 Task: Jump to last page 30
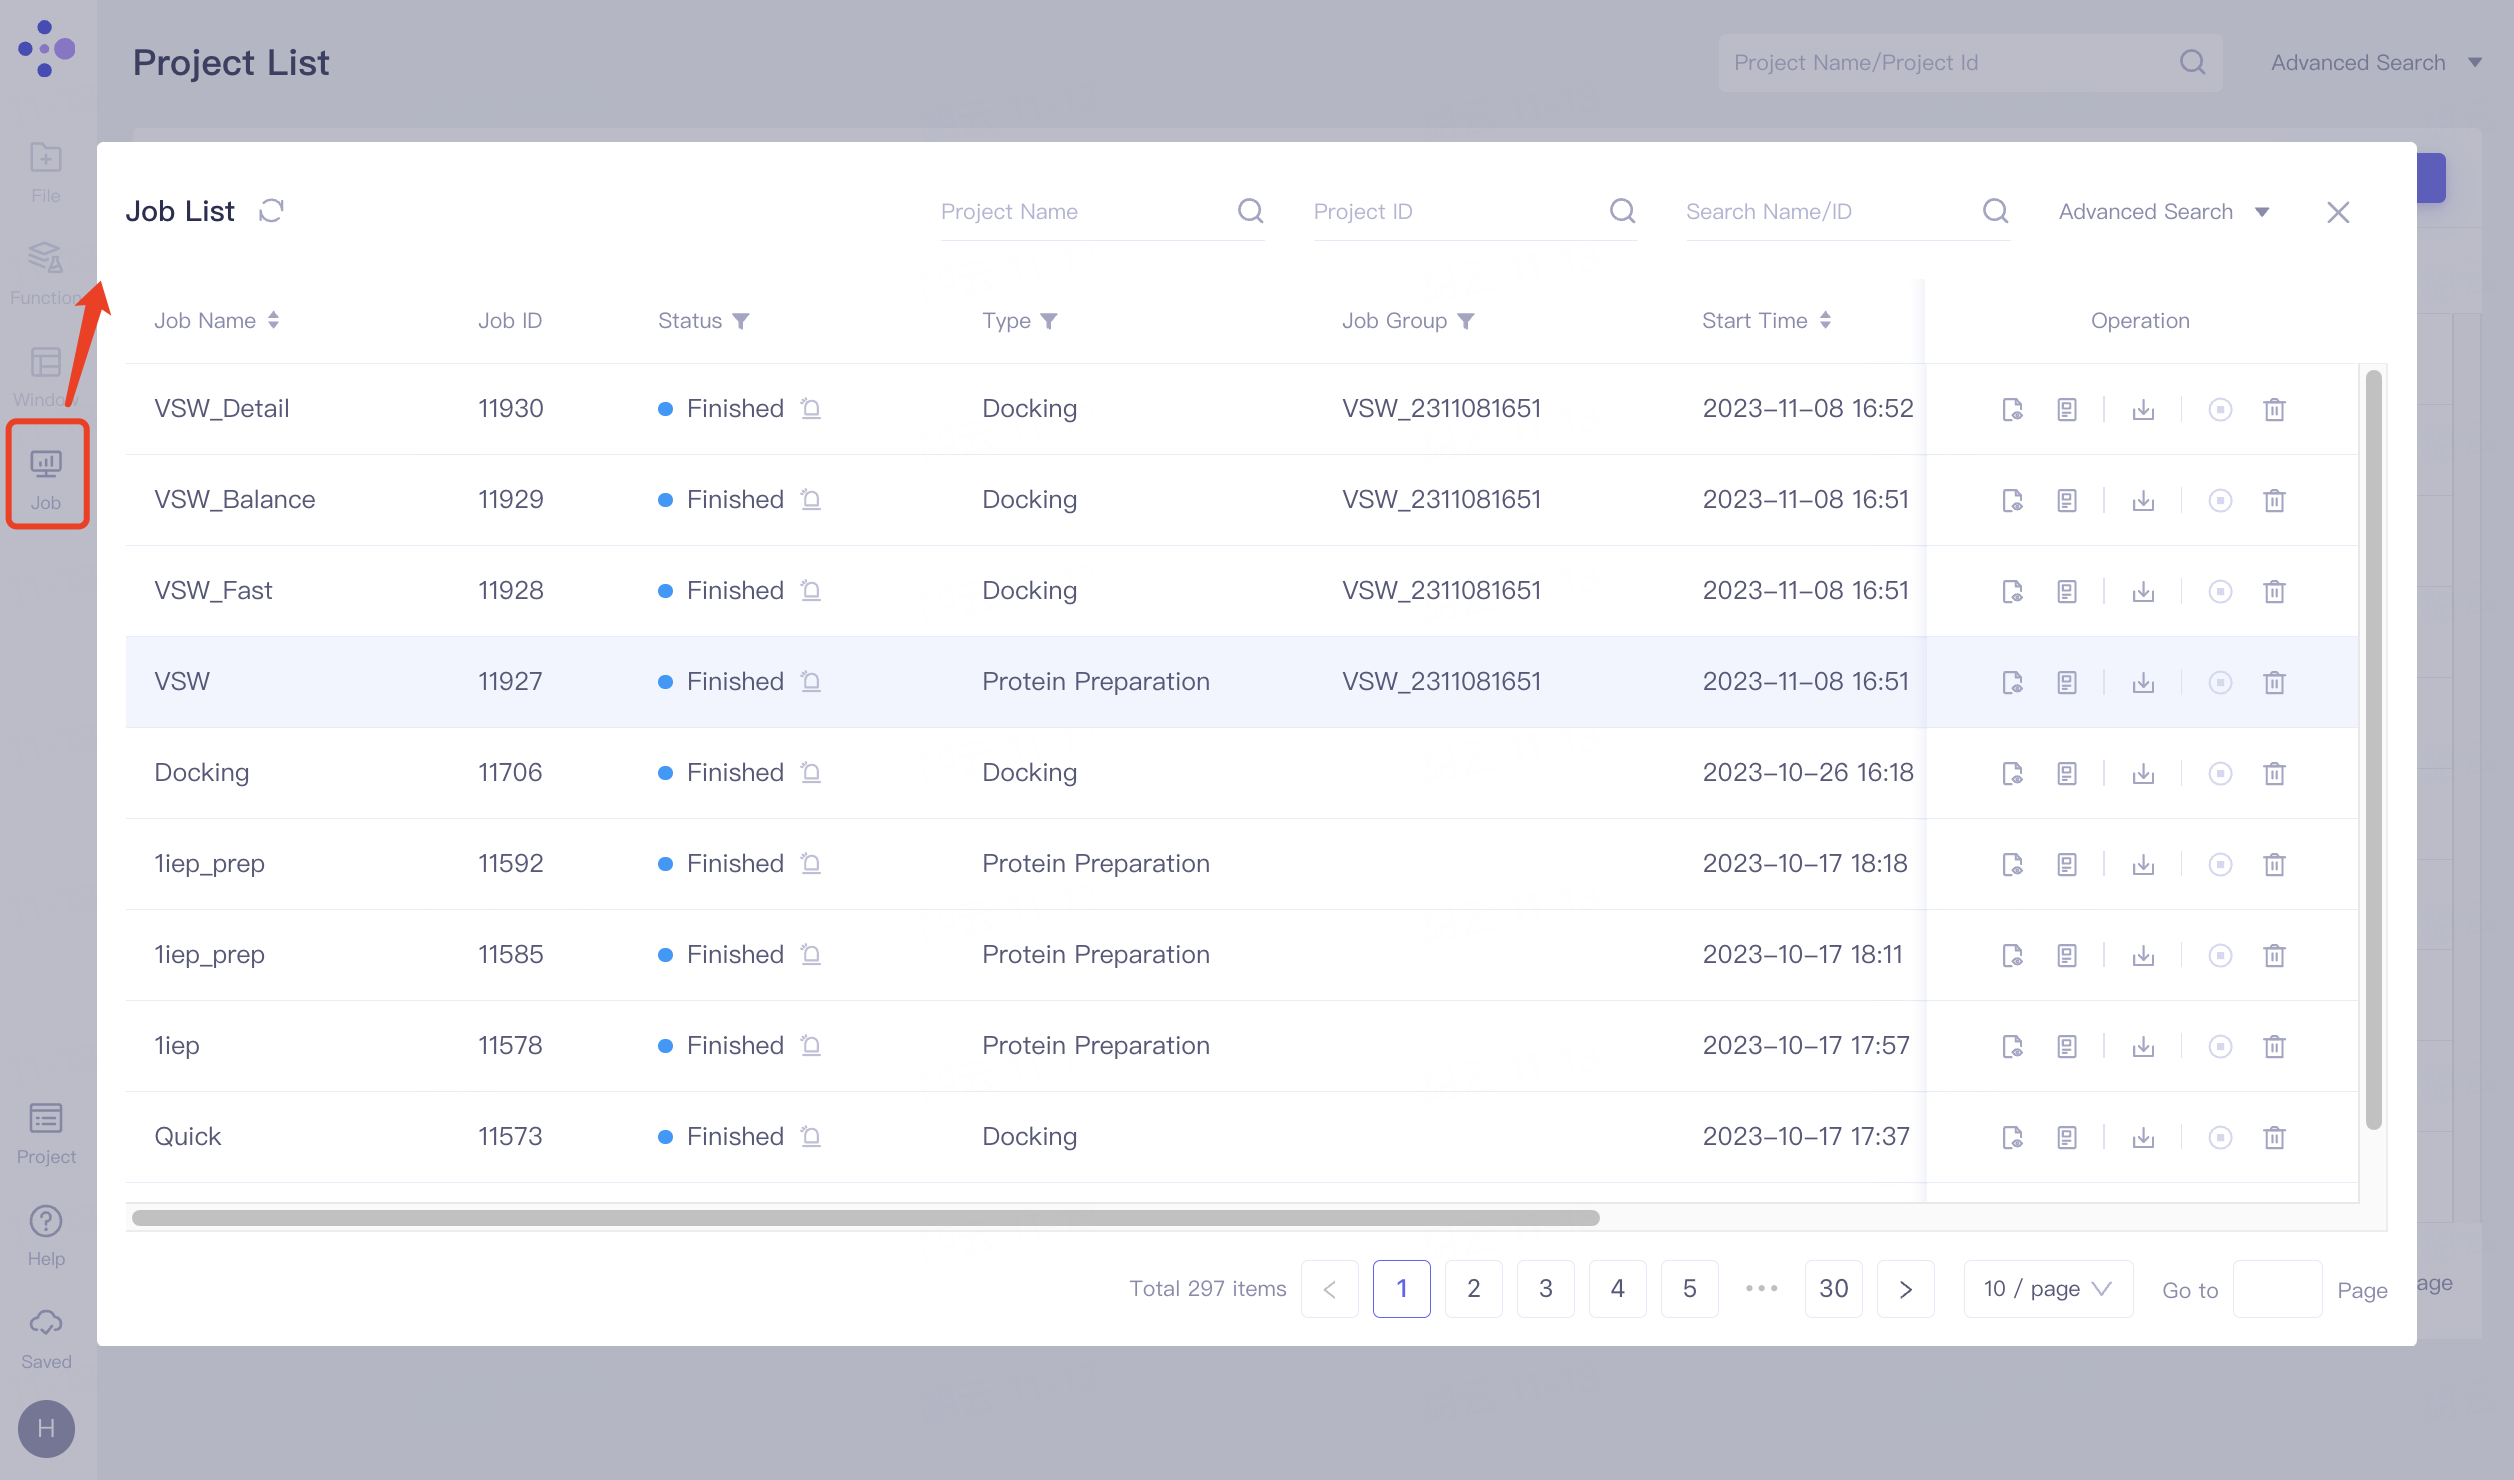click(1833, 1289)
